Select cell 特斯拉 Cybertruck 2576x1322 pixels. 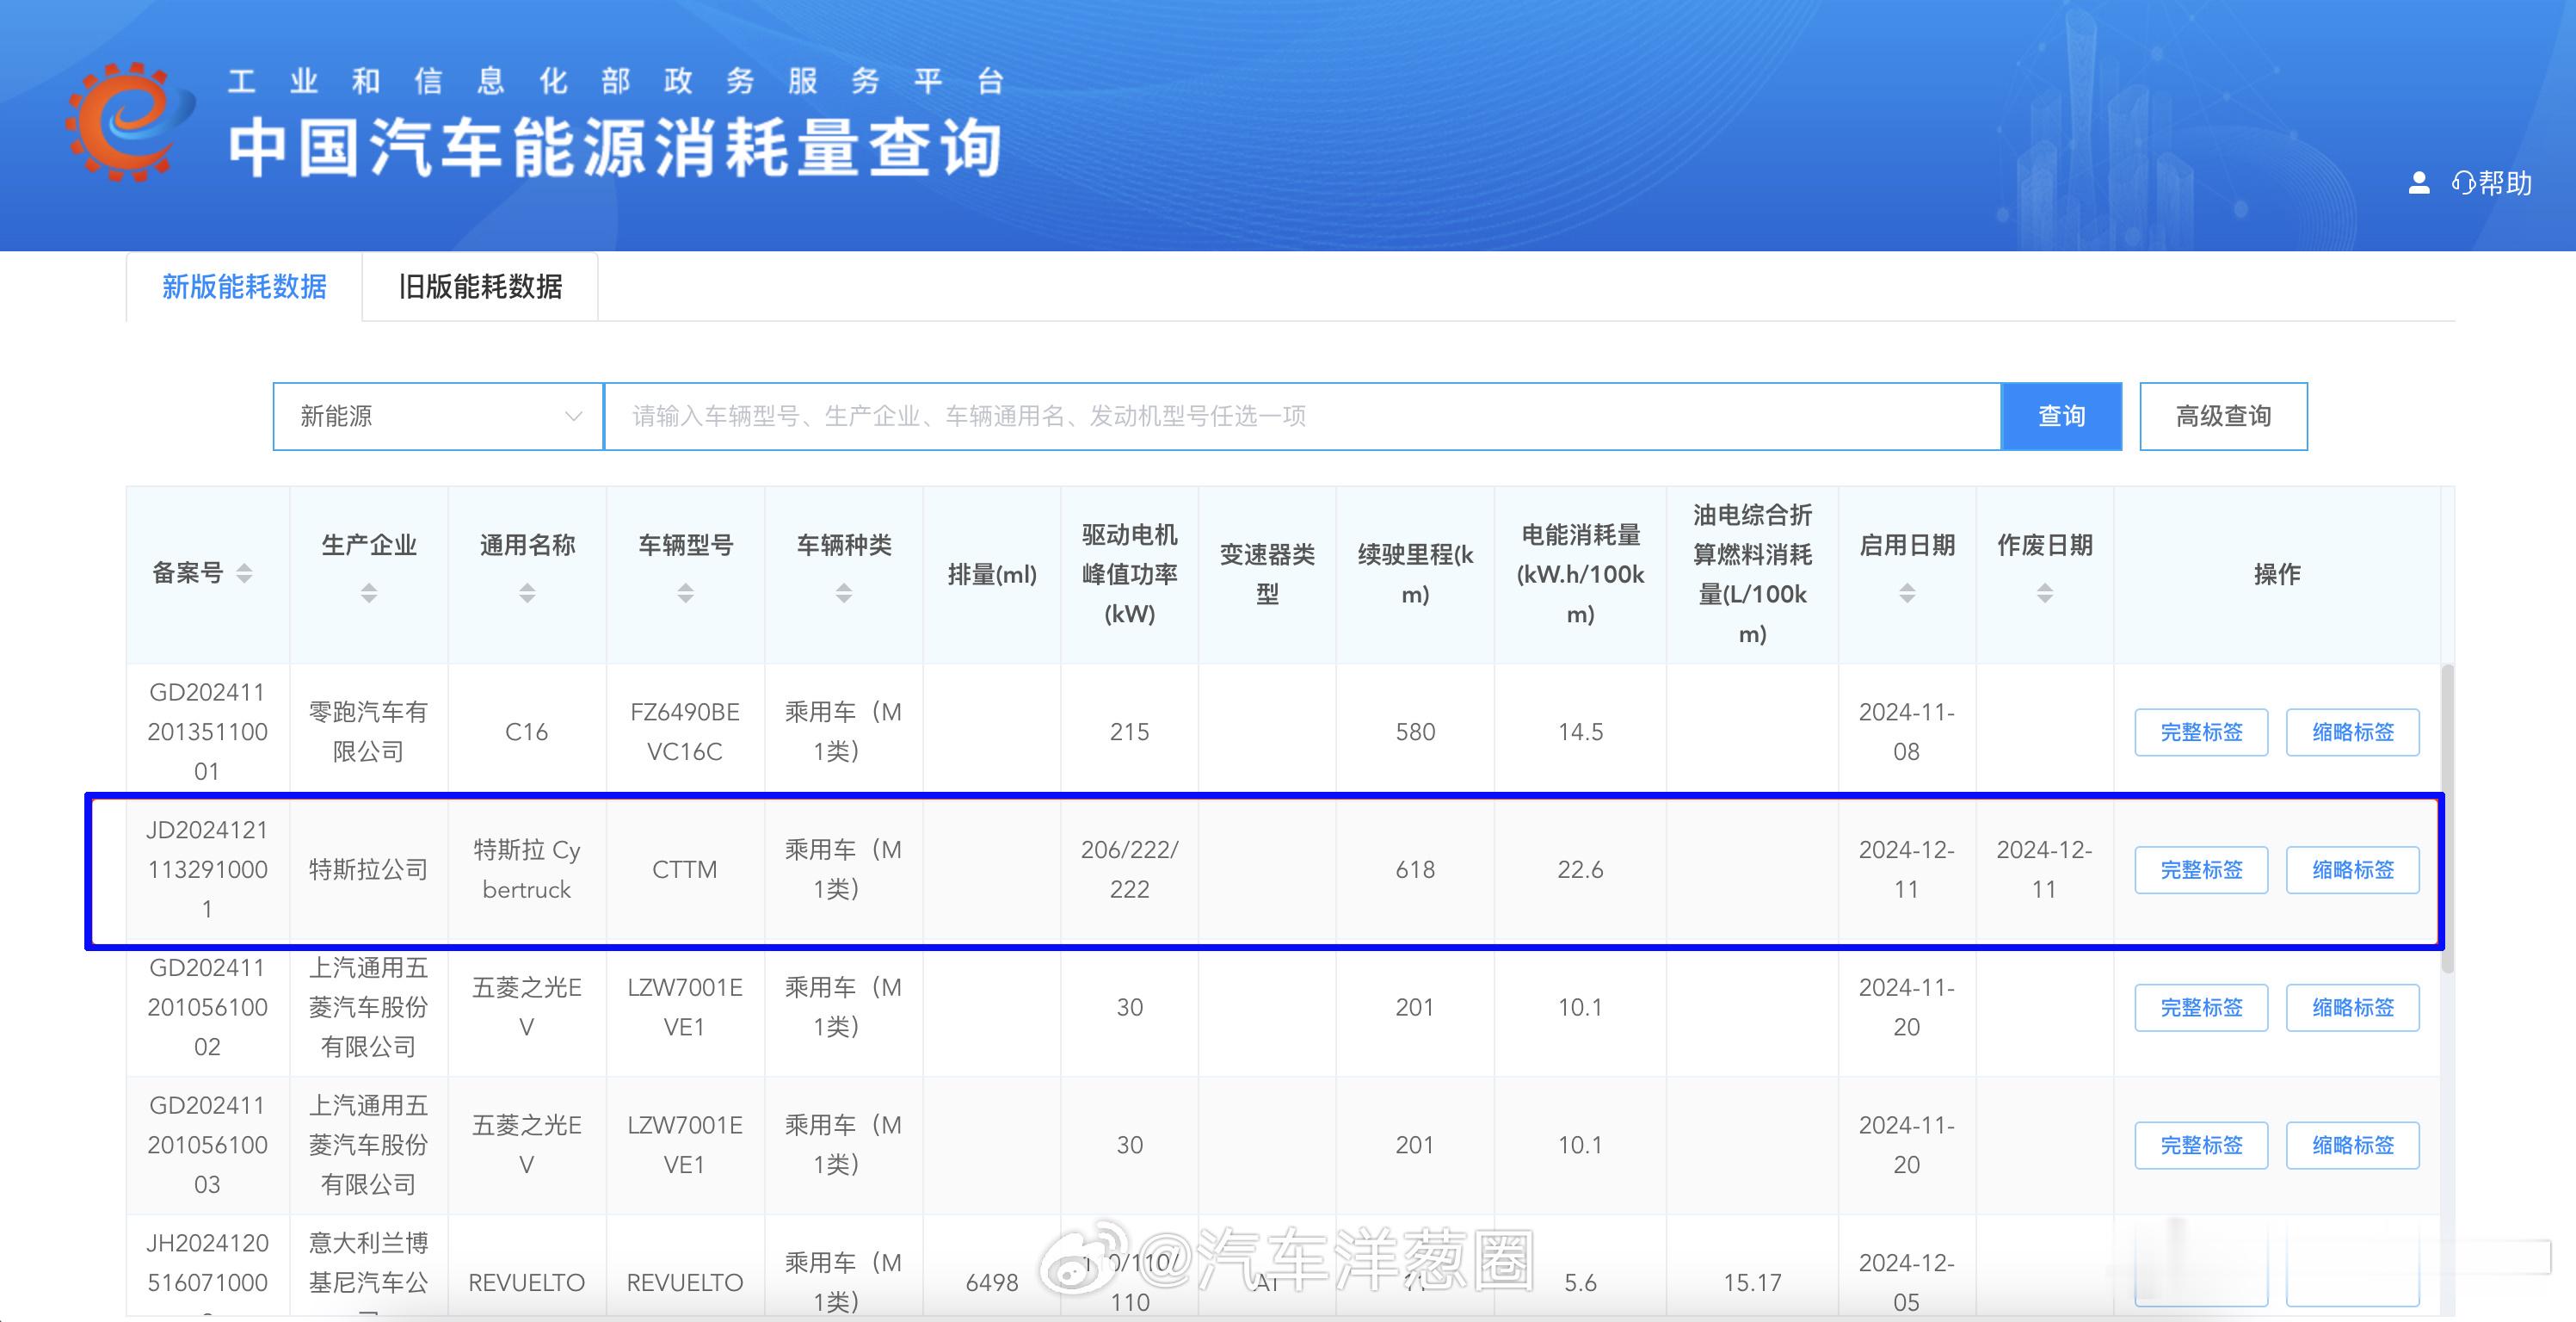coord(527,870)
